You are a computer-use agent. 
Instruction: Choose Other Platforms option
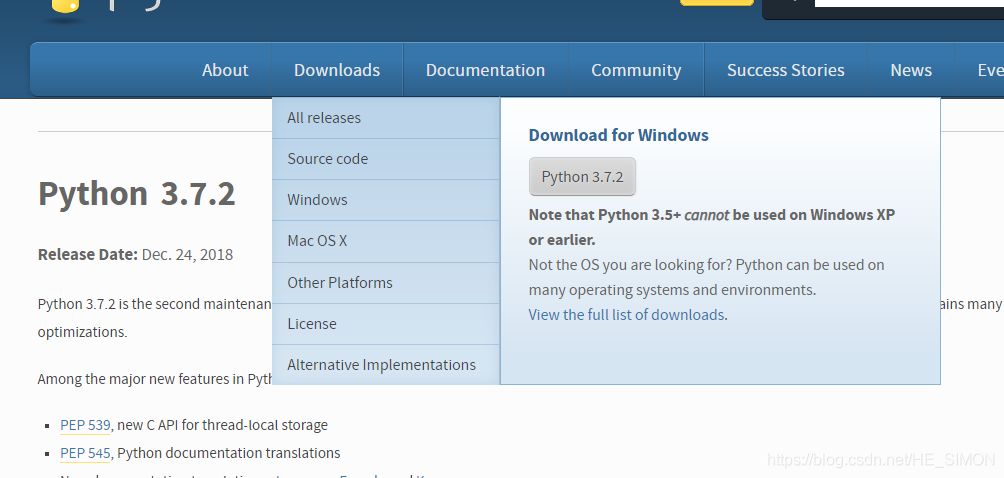[x=385, y=283]
